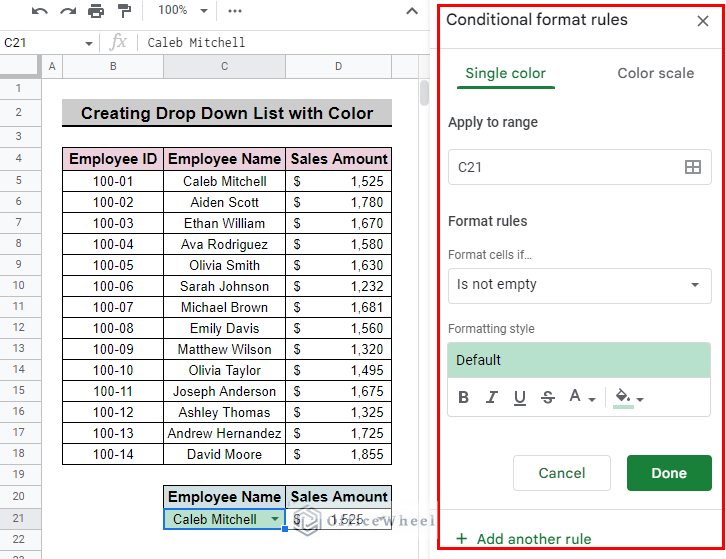Open the zoom 100% dropdown

182,10
